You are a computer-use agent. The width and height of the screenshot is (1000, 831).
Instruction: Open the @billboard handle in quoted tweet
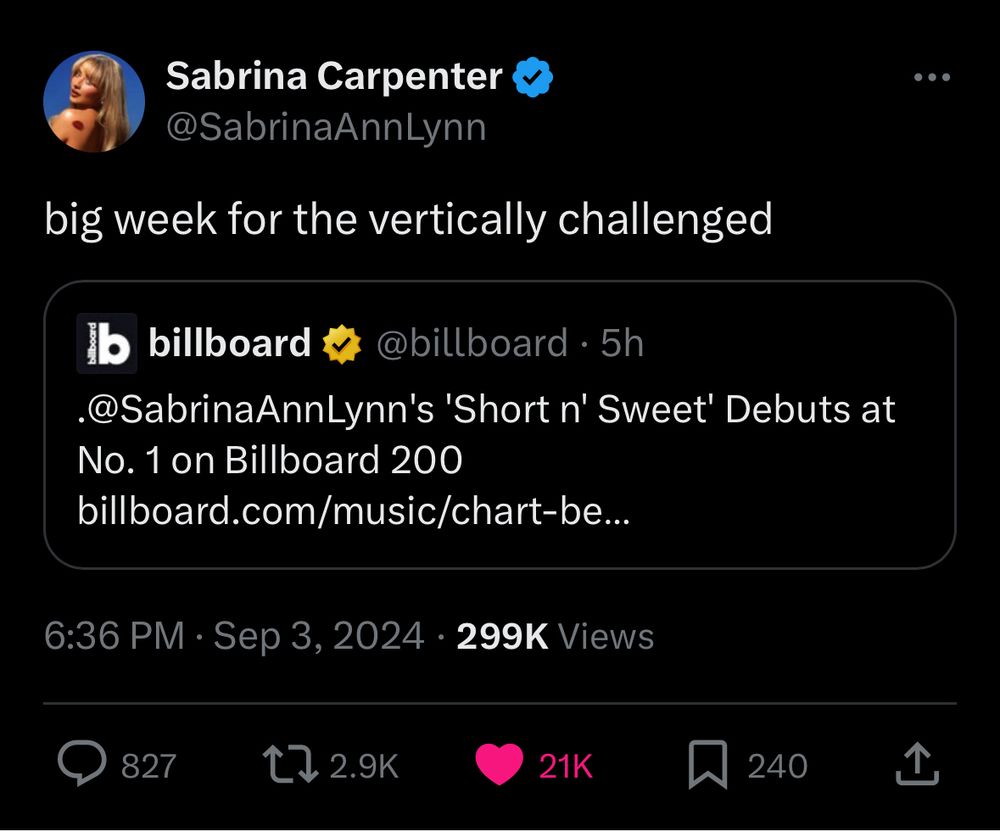[x=471, y=344]
